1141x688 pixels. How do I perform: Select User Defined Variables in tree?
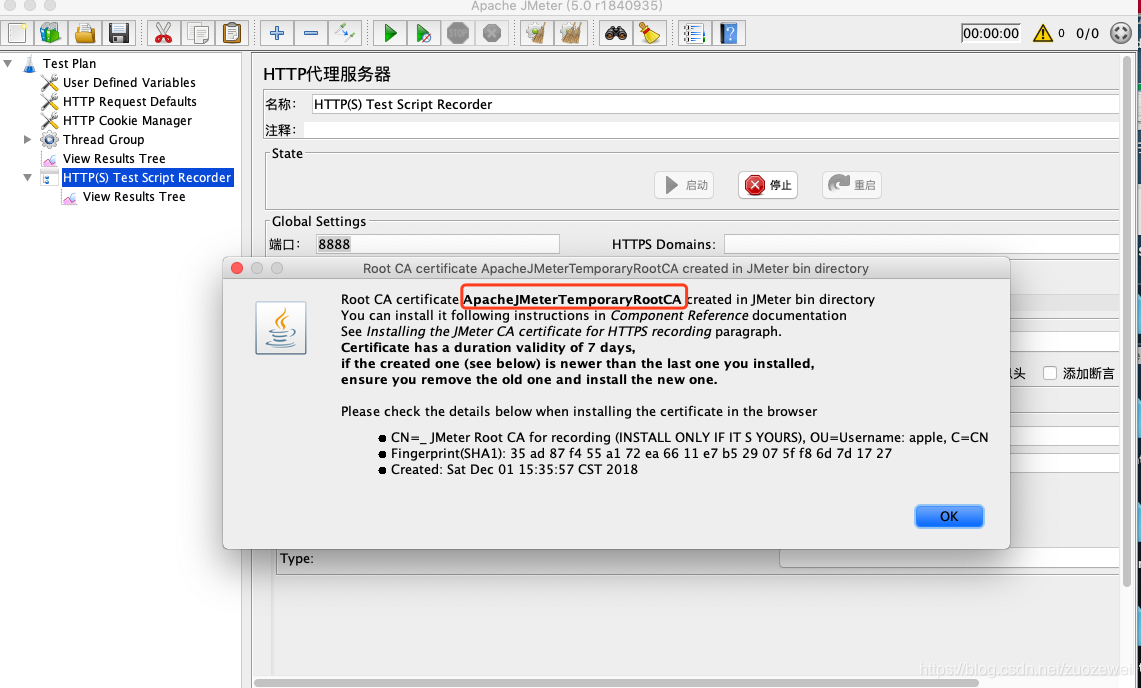129,82
